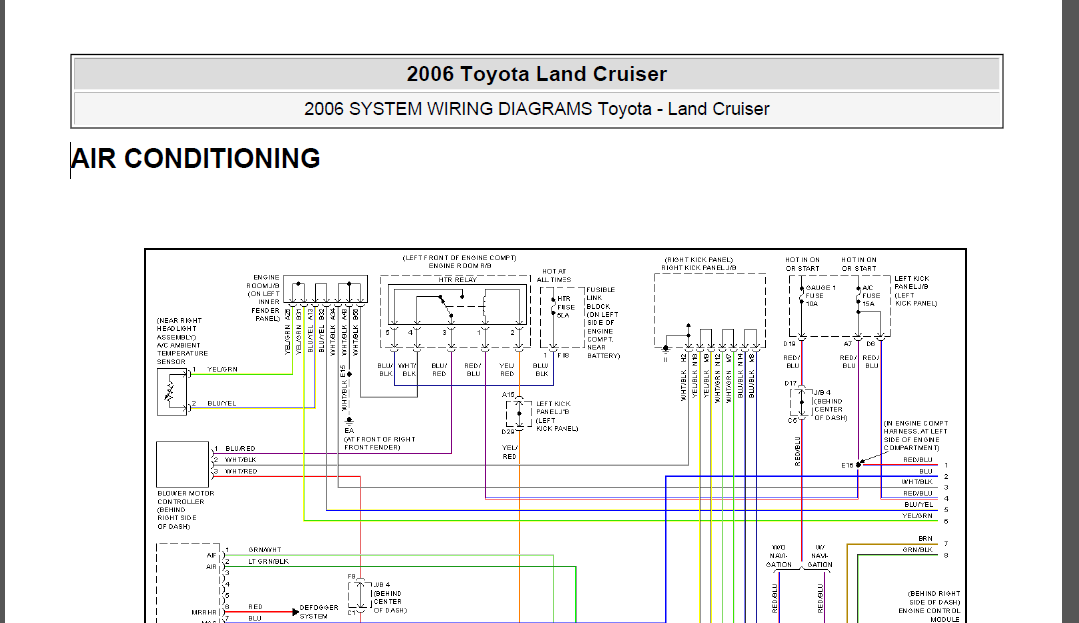The image size is (1079, 623).
Task: Click the "ENGINE ROOM R/B" label
Action: click(x=460, y=266)
